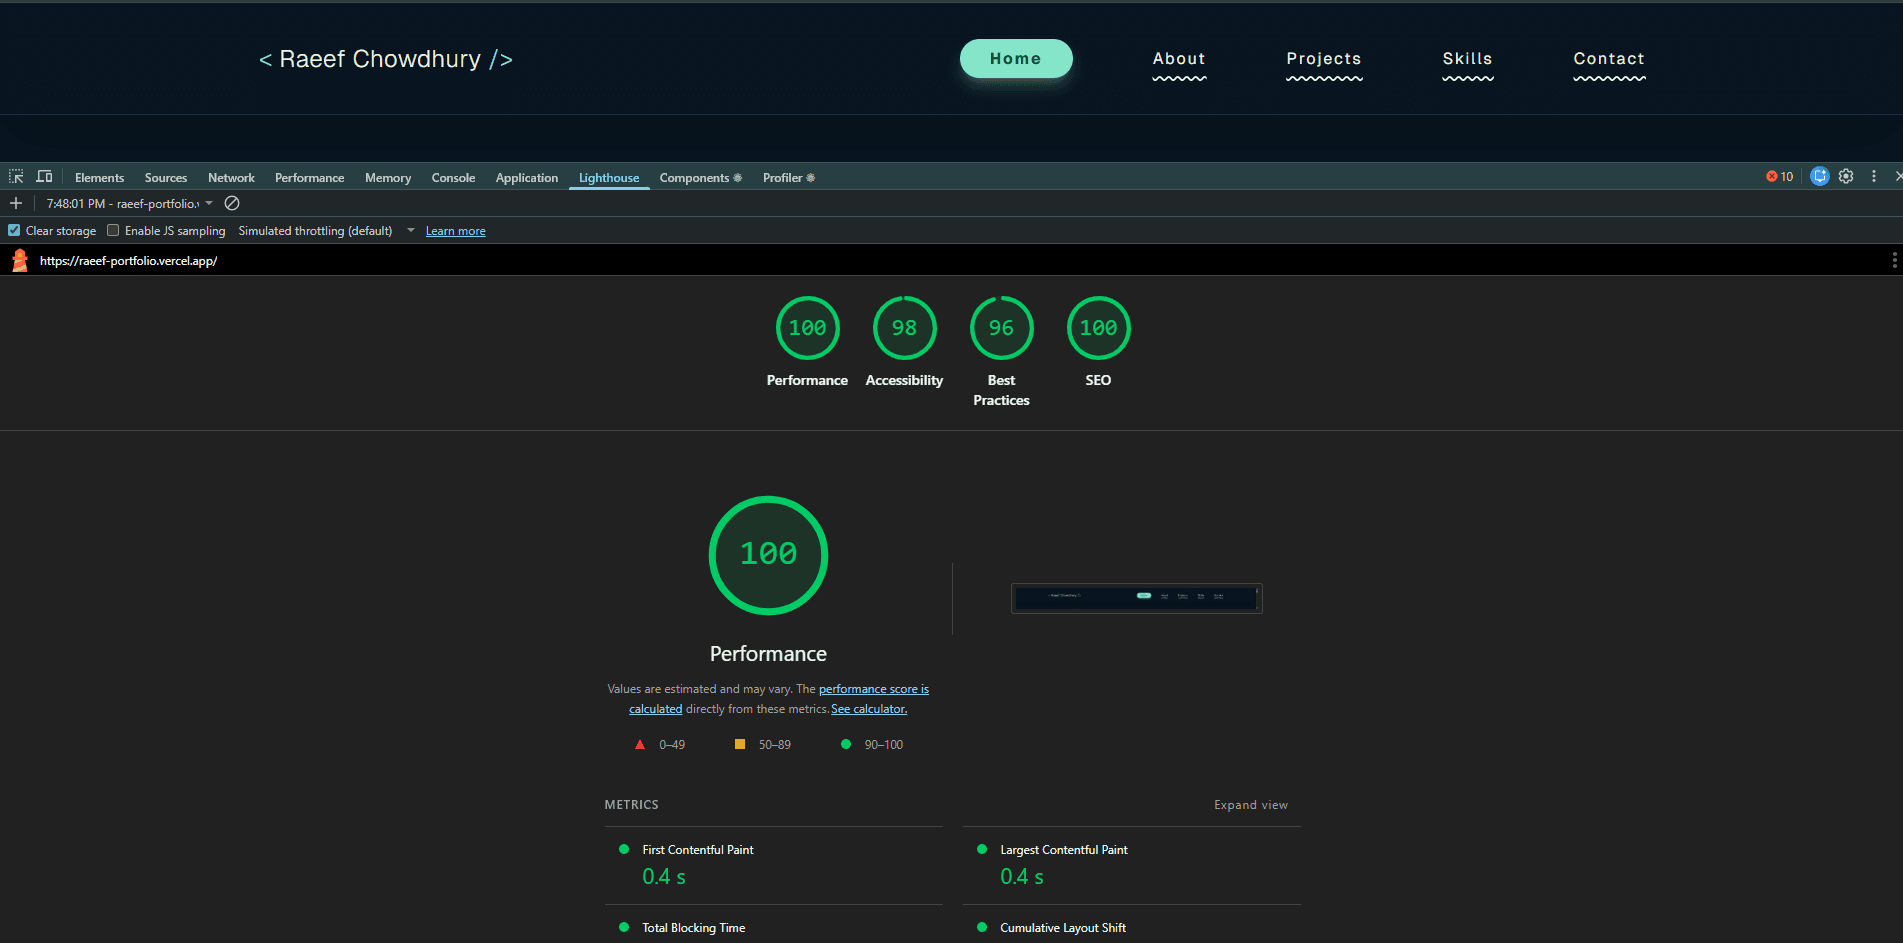The width and height of the screenshot is (1903, 943).
Task: Uncheck the Clear storage checkbox
Action: click(x=14, y=231)
